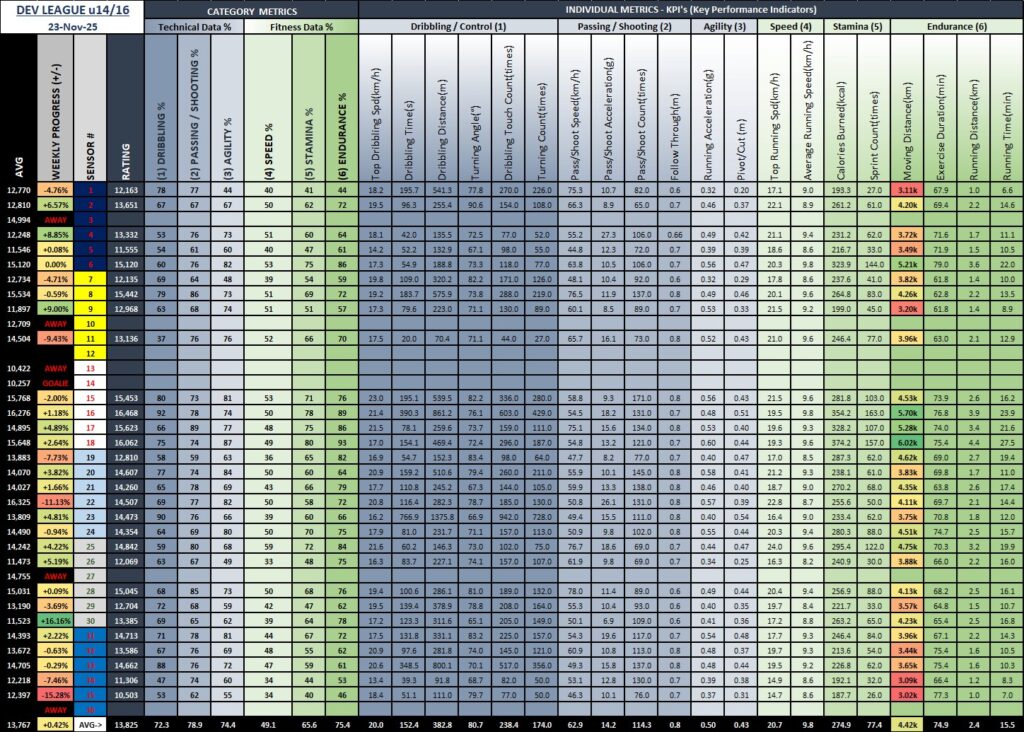Select the INDIVIDUAL METRICS - KPI's header
The image size is (1024, 732).
[x=690, y=9]
